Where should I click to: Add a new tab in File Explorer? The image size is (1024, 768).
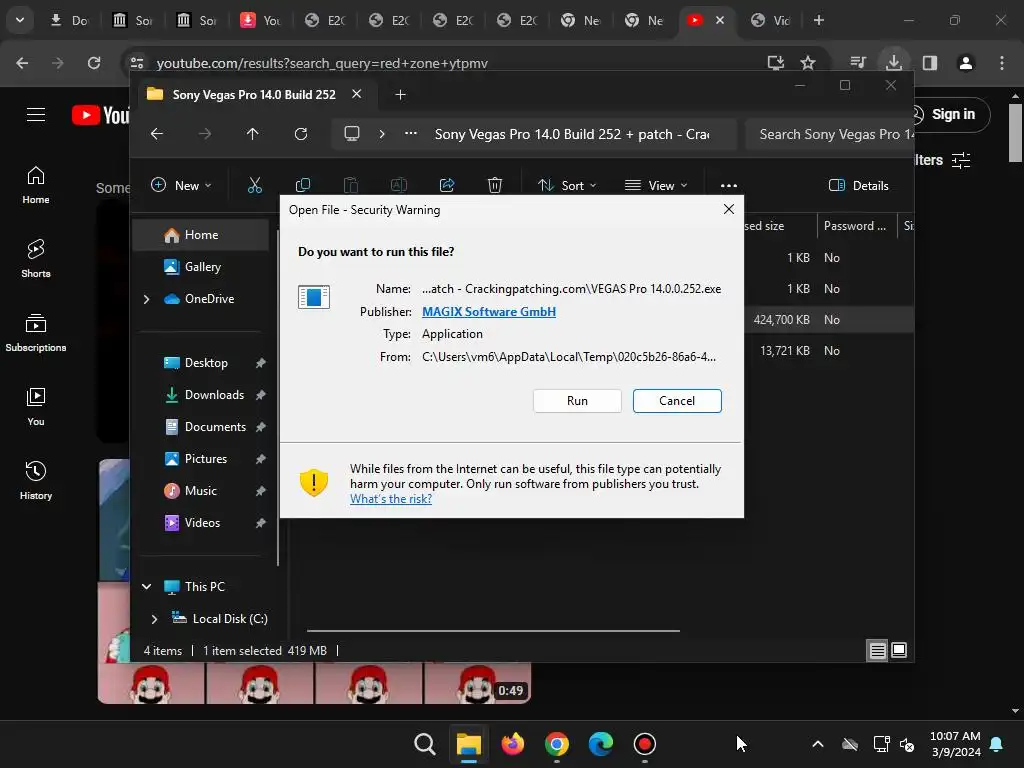(400, 95)
